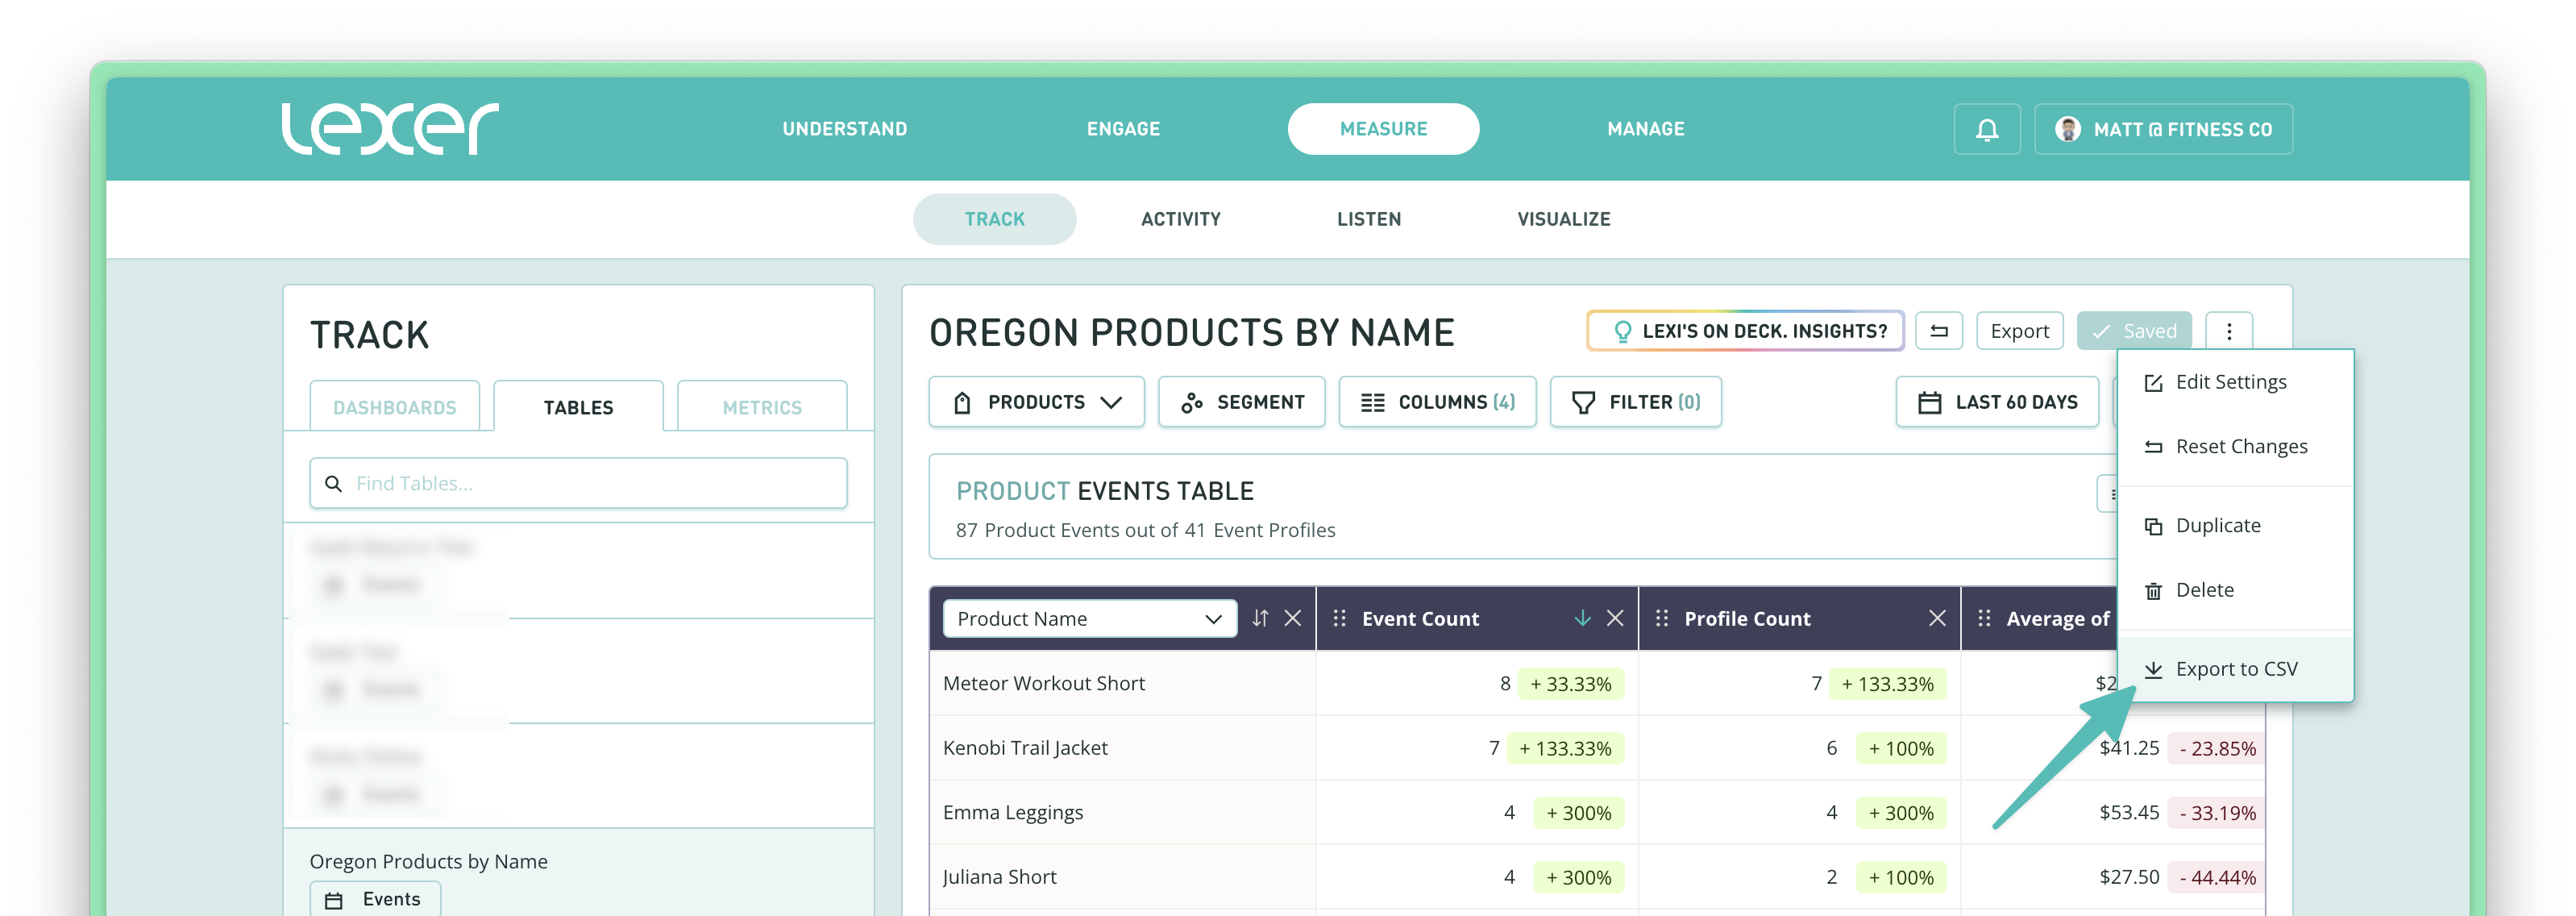The image size is (2576, 916).
Task: Remove the Profile Count column
Action: pyautogui.click(x=1936, y=618)
